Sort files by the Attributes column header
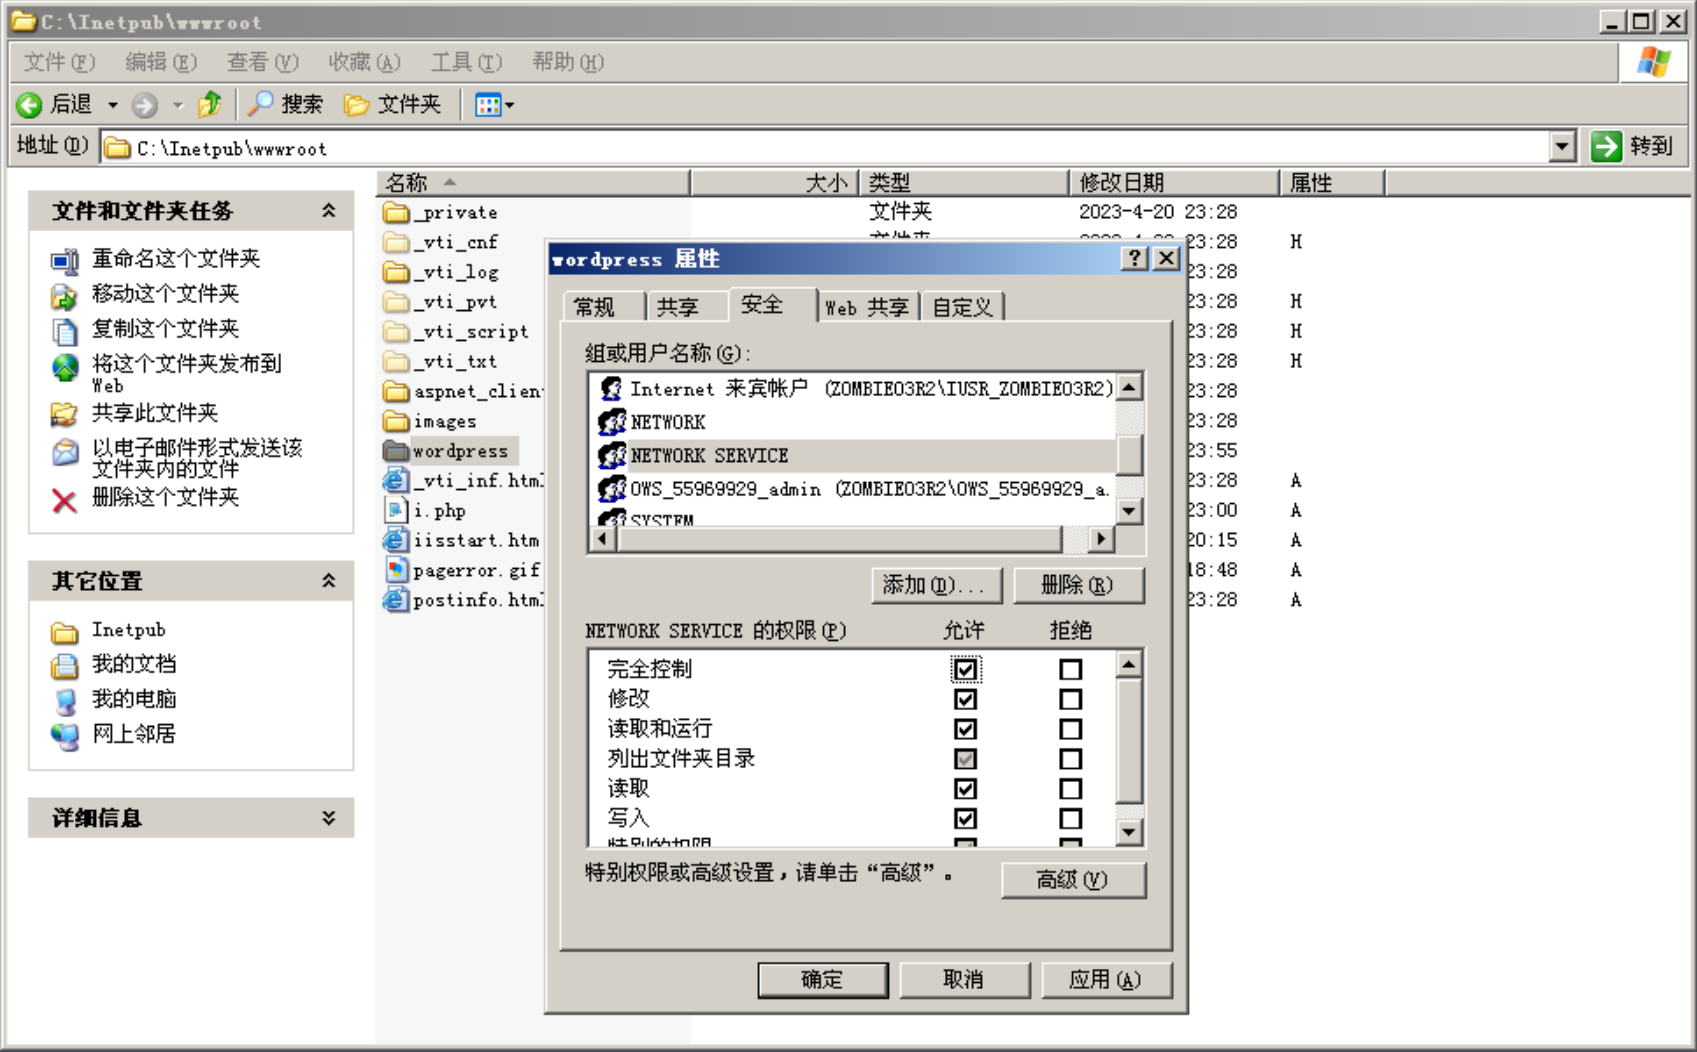Screen dimensions: 1697x1052 pos(1332,182)
